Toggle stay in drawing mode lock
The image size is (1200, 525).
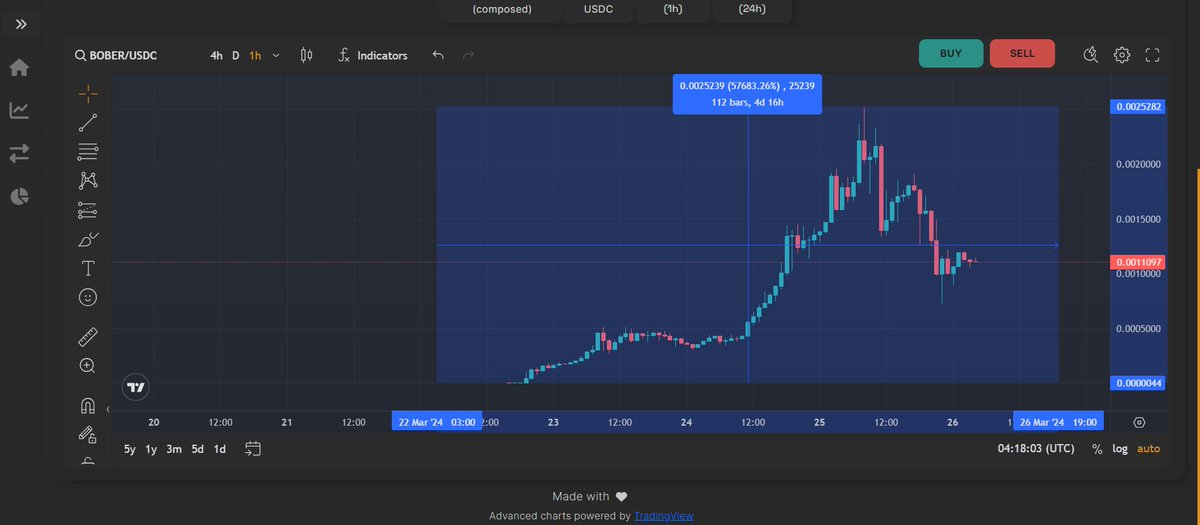[88, 435]
